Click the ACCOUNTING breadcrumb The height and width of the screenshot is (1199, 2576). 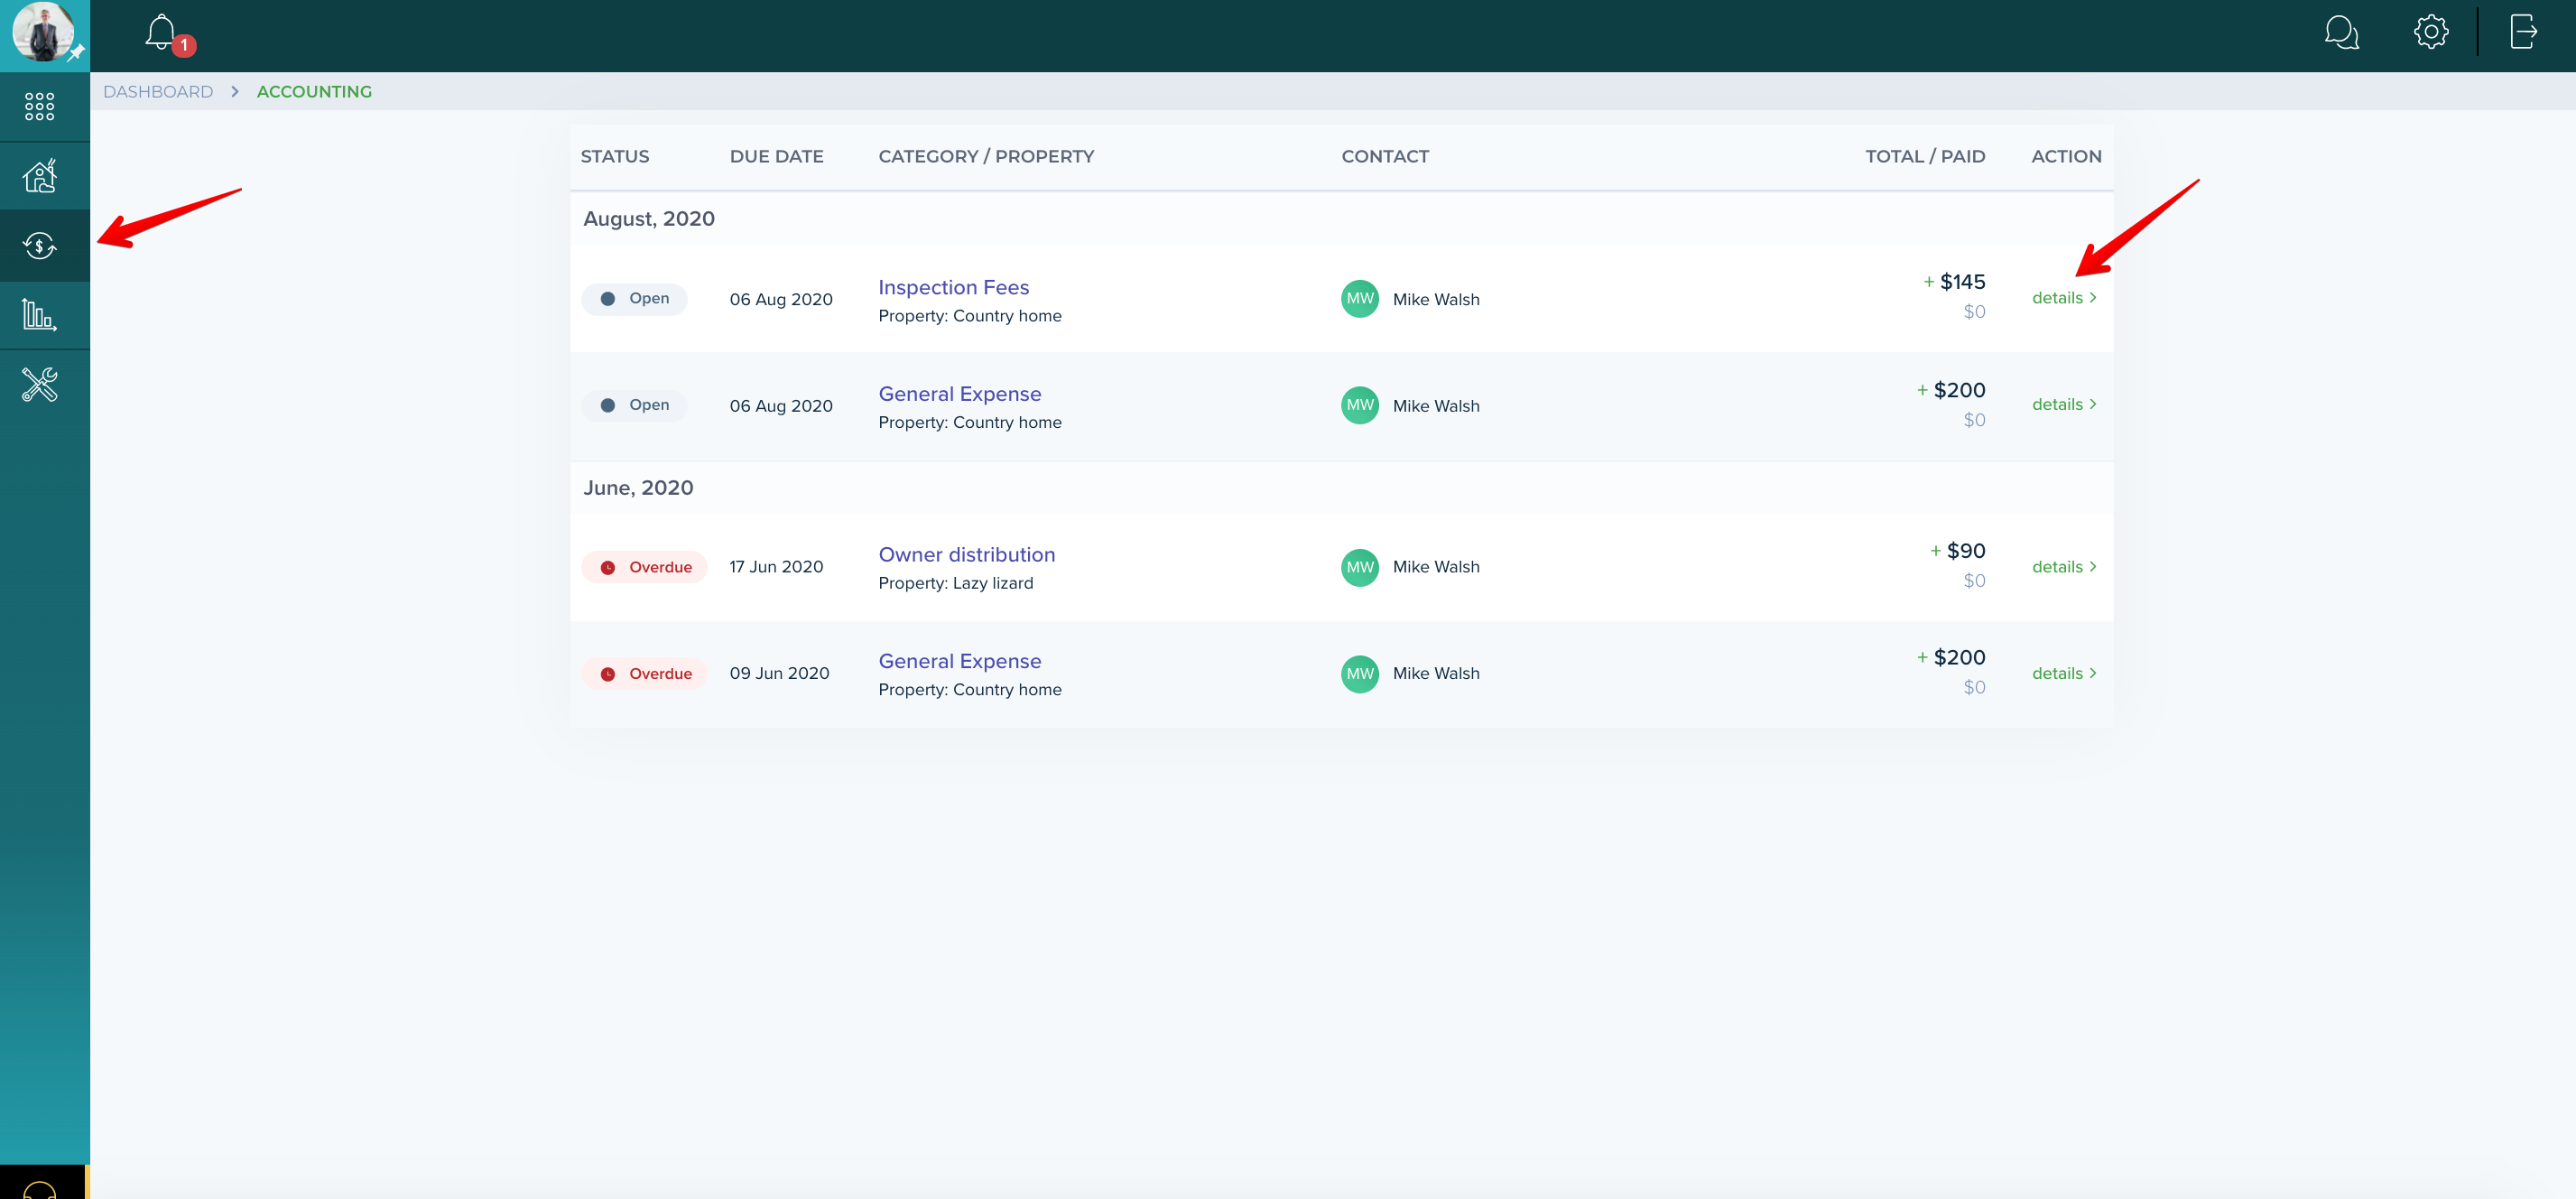314,91
